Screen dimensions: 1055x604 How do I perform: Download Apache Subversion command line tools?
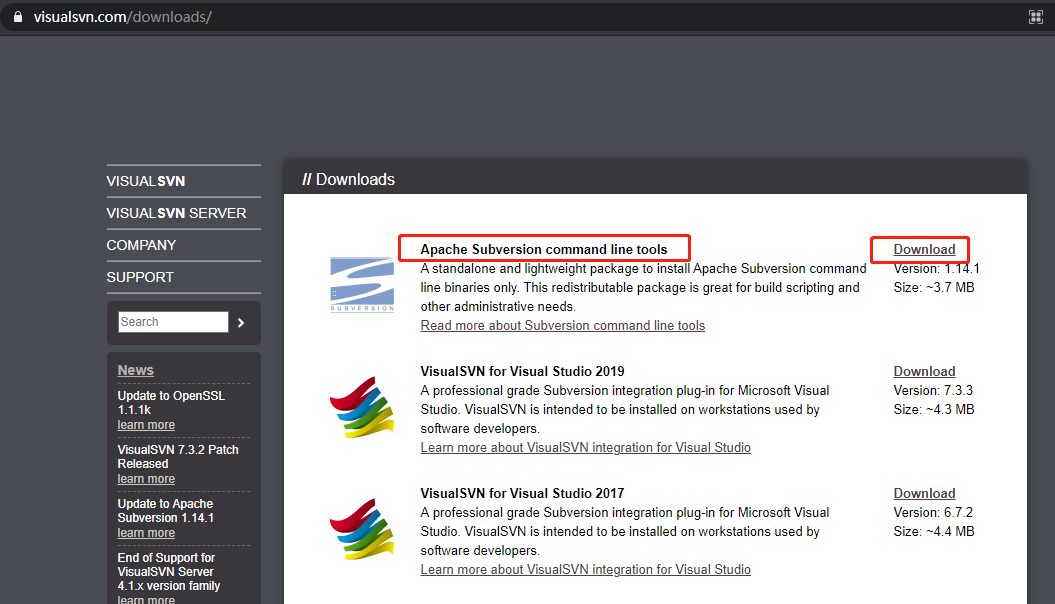(x=924, y=250)
